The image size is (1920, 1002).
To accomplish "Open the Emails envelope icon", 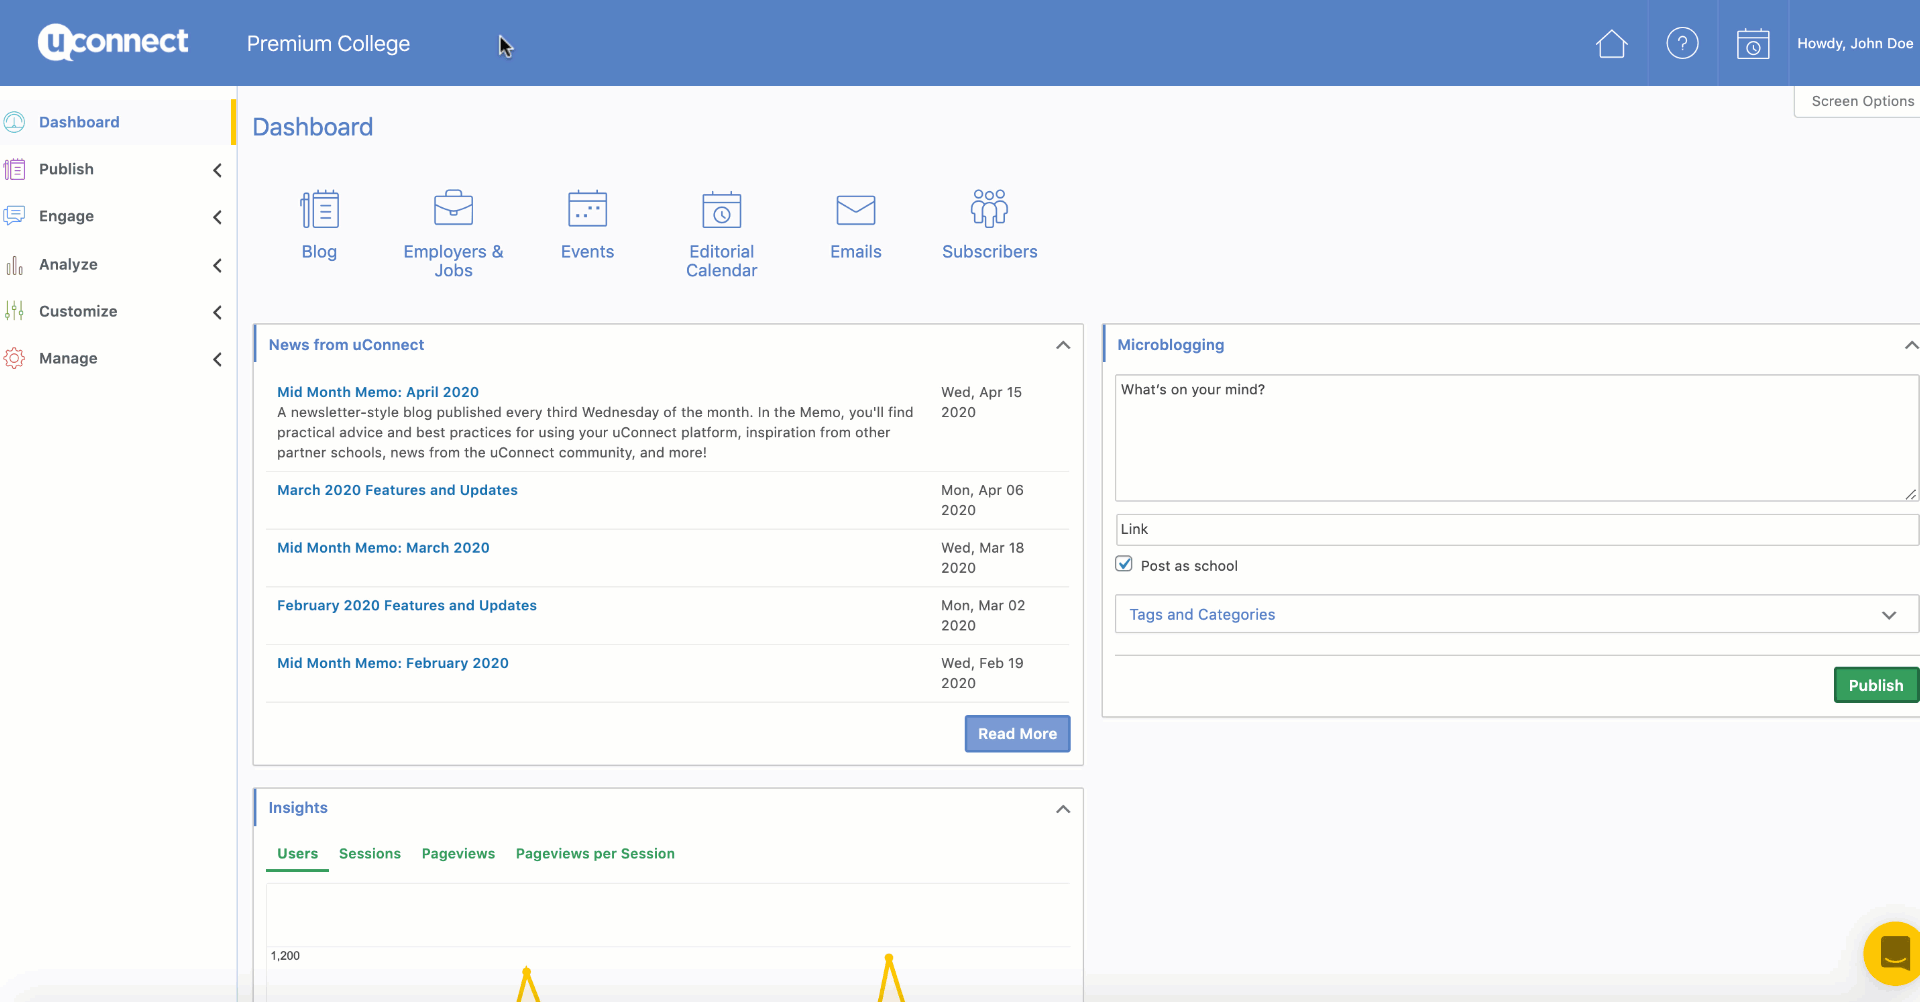I will 855,210.
